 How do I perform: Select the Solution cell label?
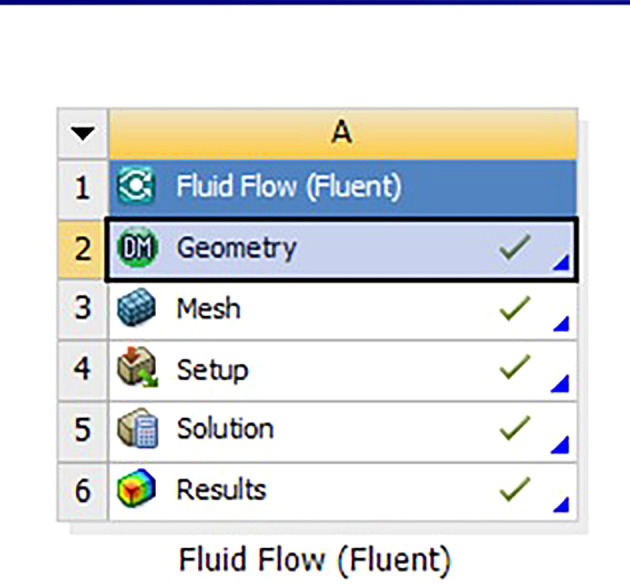pyautogui.click(x=225, y=428)
